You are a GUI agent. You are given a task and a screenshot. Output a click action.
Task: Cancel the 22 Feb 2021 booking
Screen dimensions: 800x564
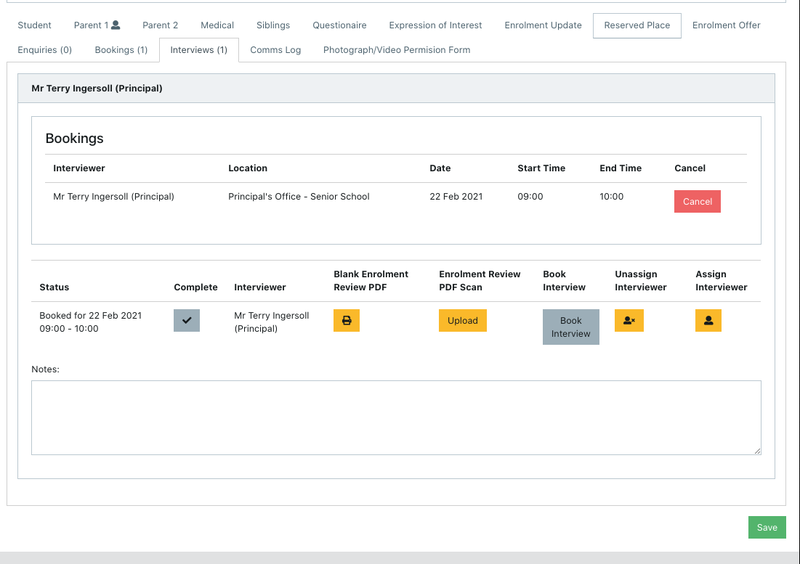(697, 201)
